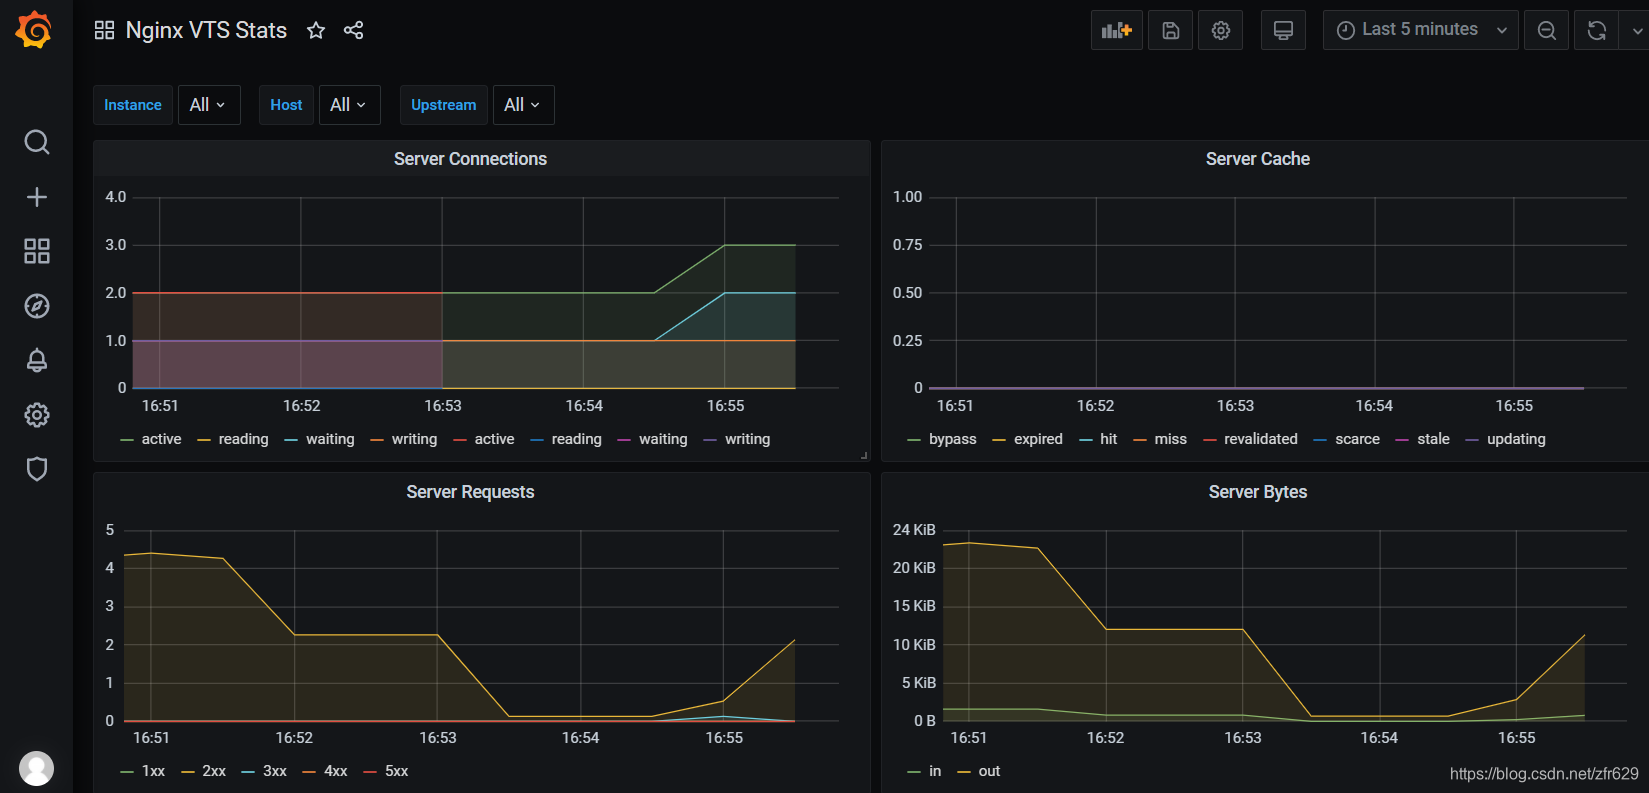
Task: Open the Server Bytes panel title menu
Action: [1257, 492]
